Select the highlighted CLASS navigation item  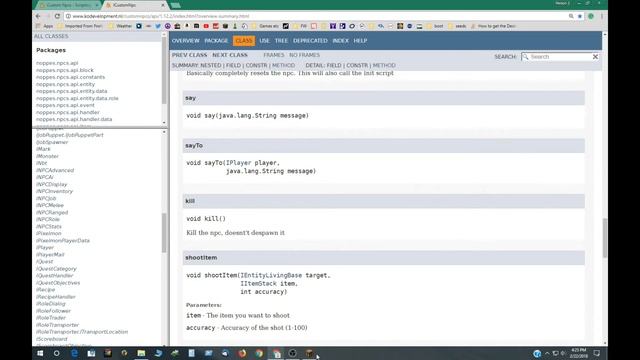pyautogui.click(x=244, y=41)
